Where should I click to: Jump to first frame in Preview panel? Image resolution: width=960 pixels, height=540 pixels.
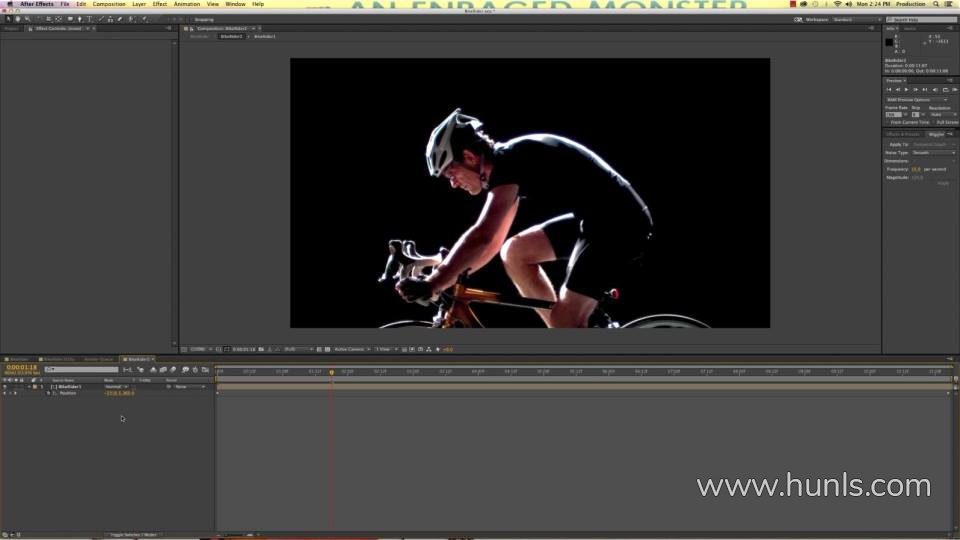(x=889, y=89)
